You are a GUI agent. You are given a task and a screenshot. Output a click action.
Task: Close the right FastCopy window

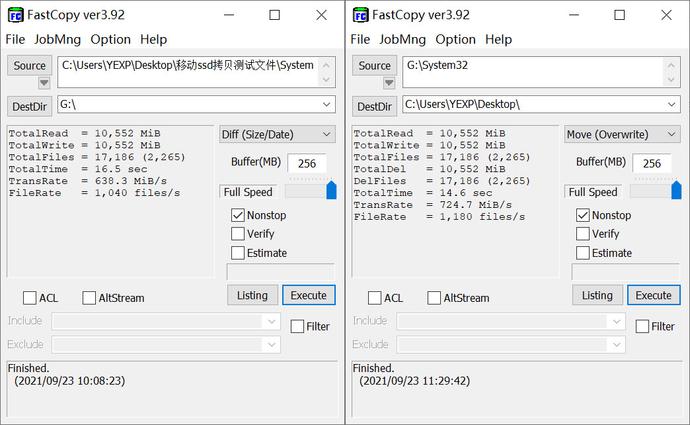pyautogui.click(x=666, y=15)
